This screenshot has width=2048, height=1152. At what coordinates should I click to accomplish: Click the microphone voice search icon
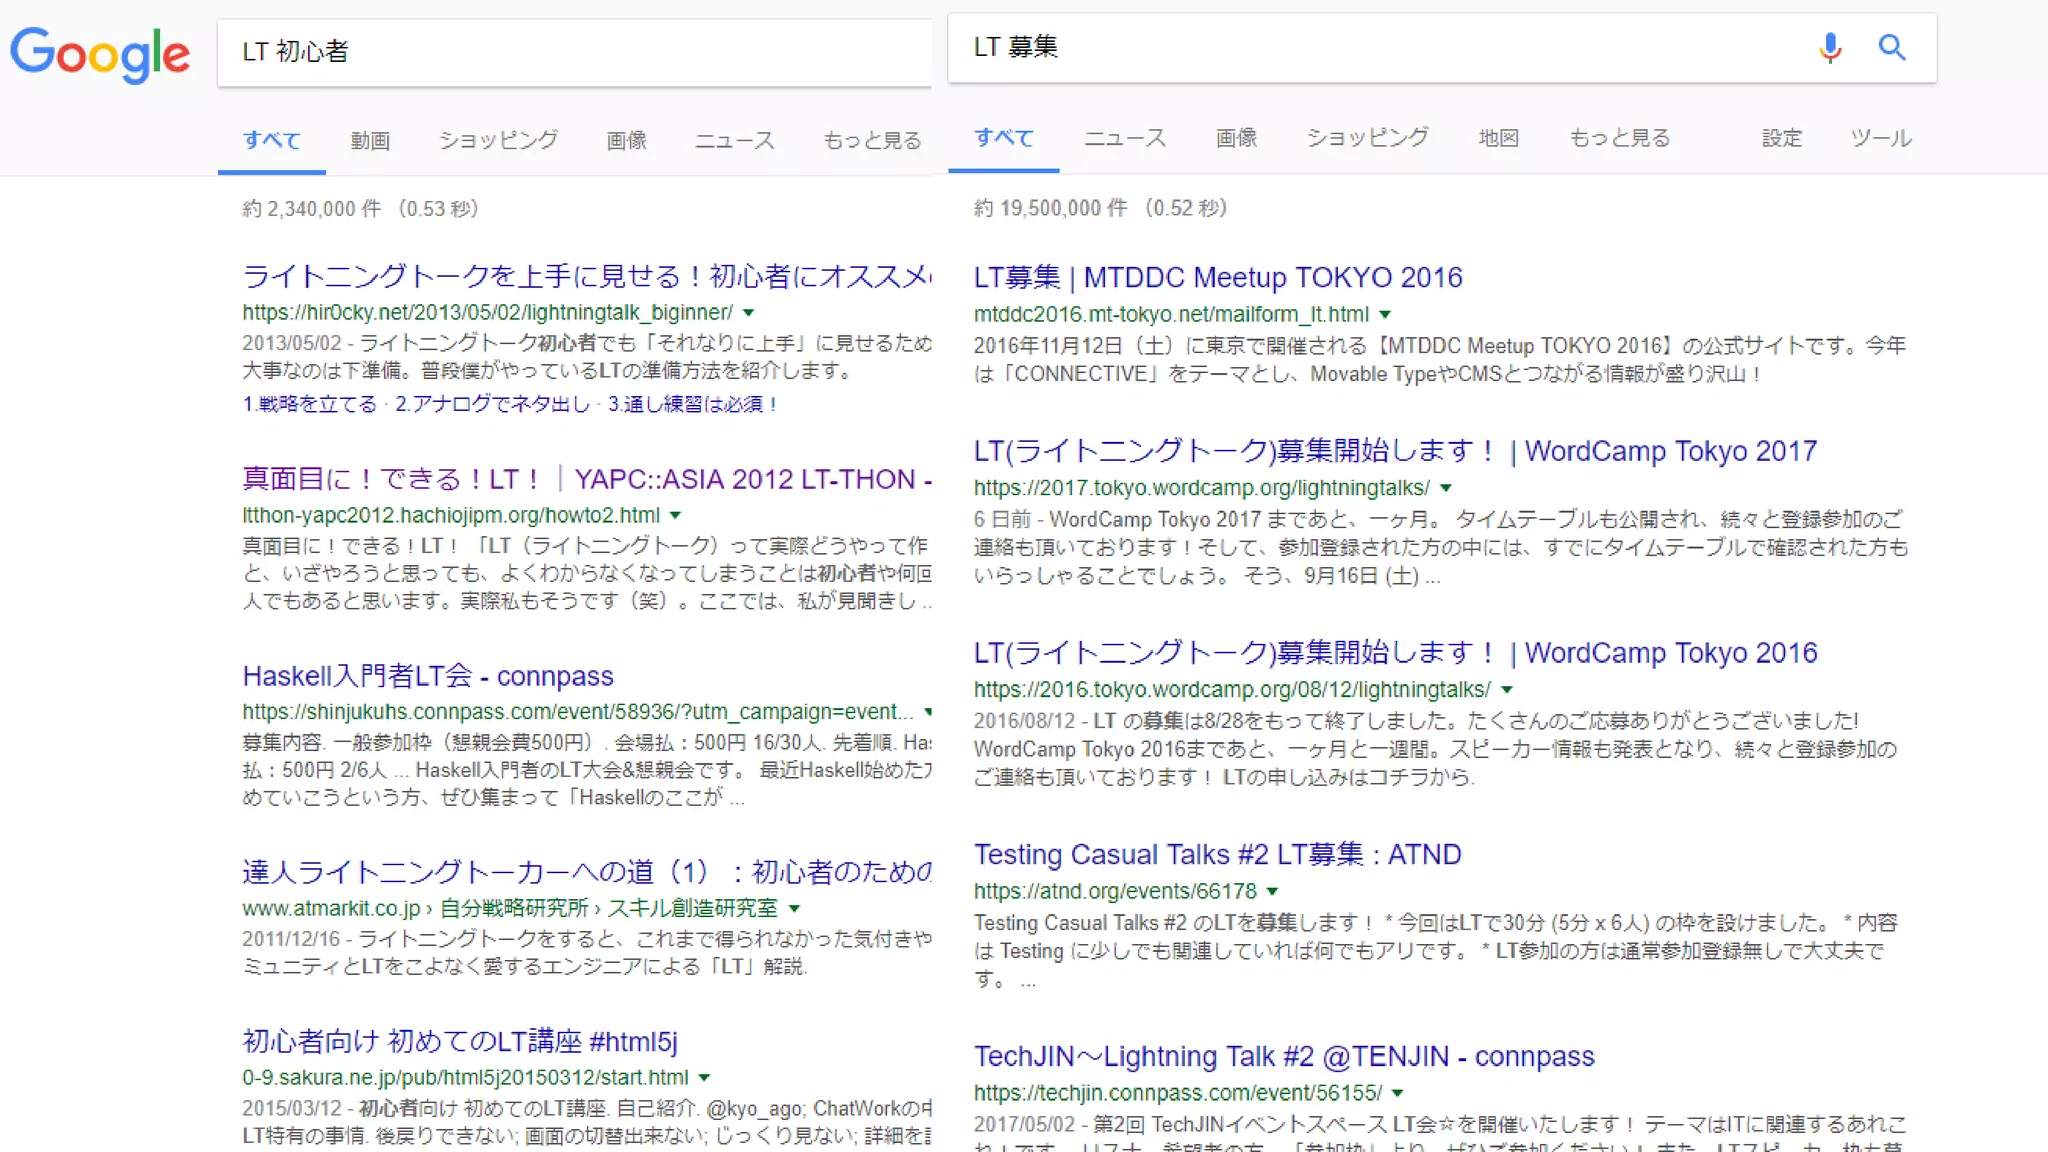click(x=1829, y=48)
